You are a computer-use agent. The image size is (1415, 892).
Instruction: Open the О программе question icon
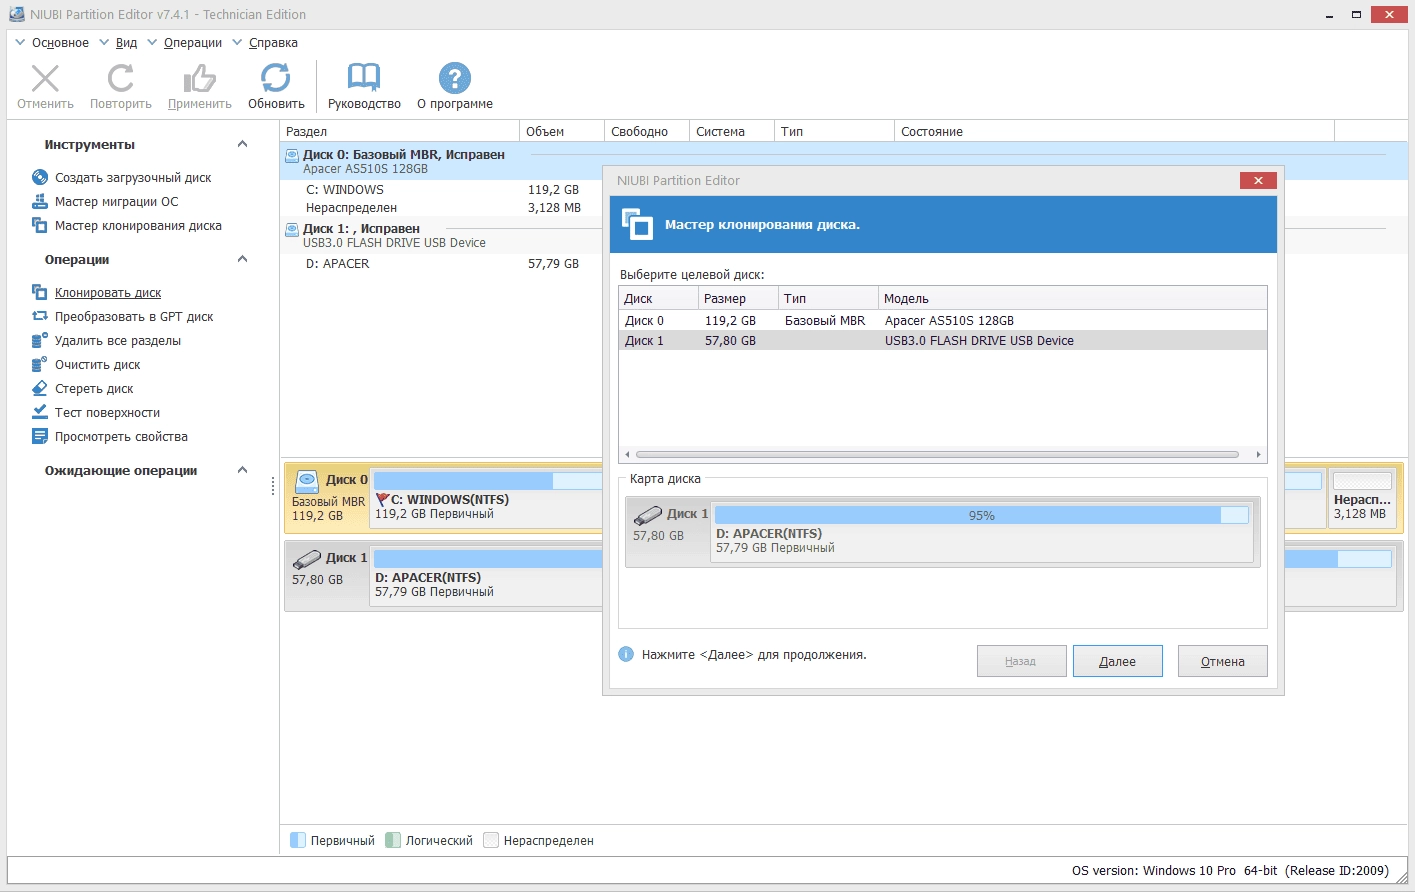point(455,78)
